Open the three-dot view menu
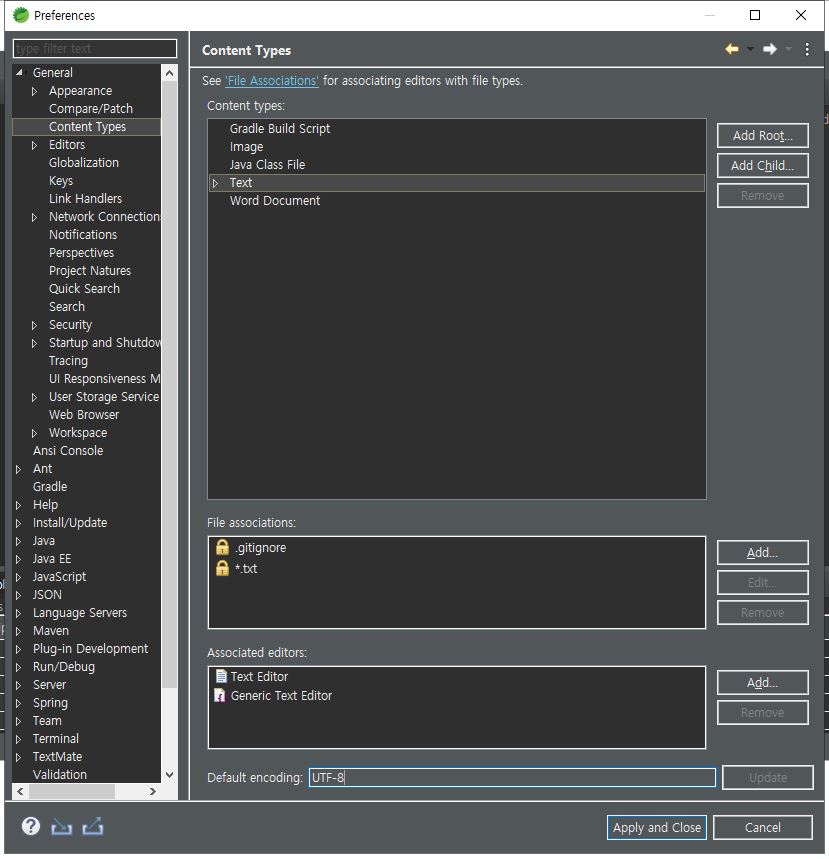Image resolution: width=829 pixels, height=859 pixels. coord(807,49)
